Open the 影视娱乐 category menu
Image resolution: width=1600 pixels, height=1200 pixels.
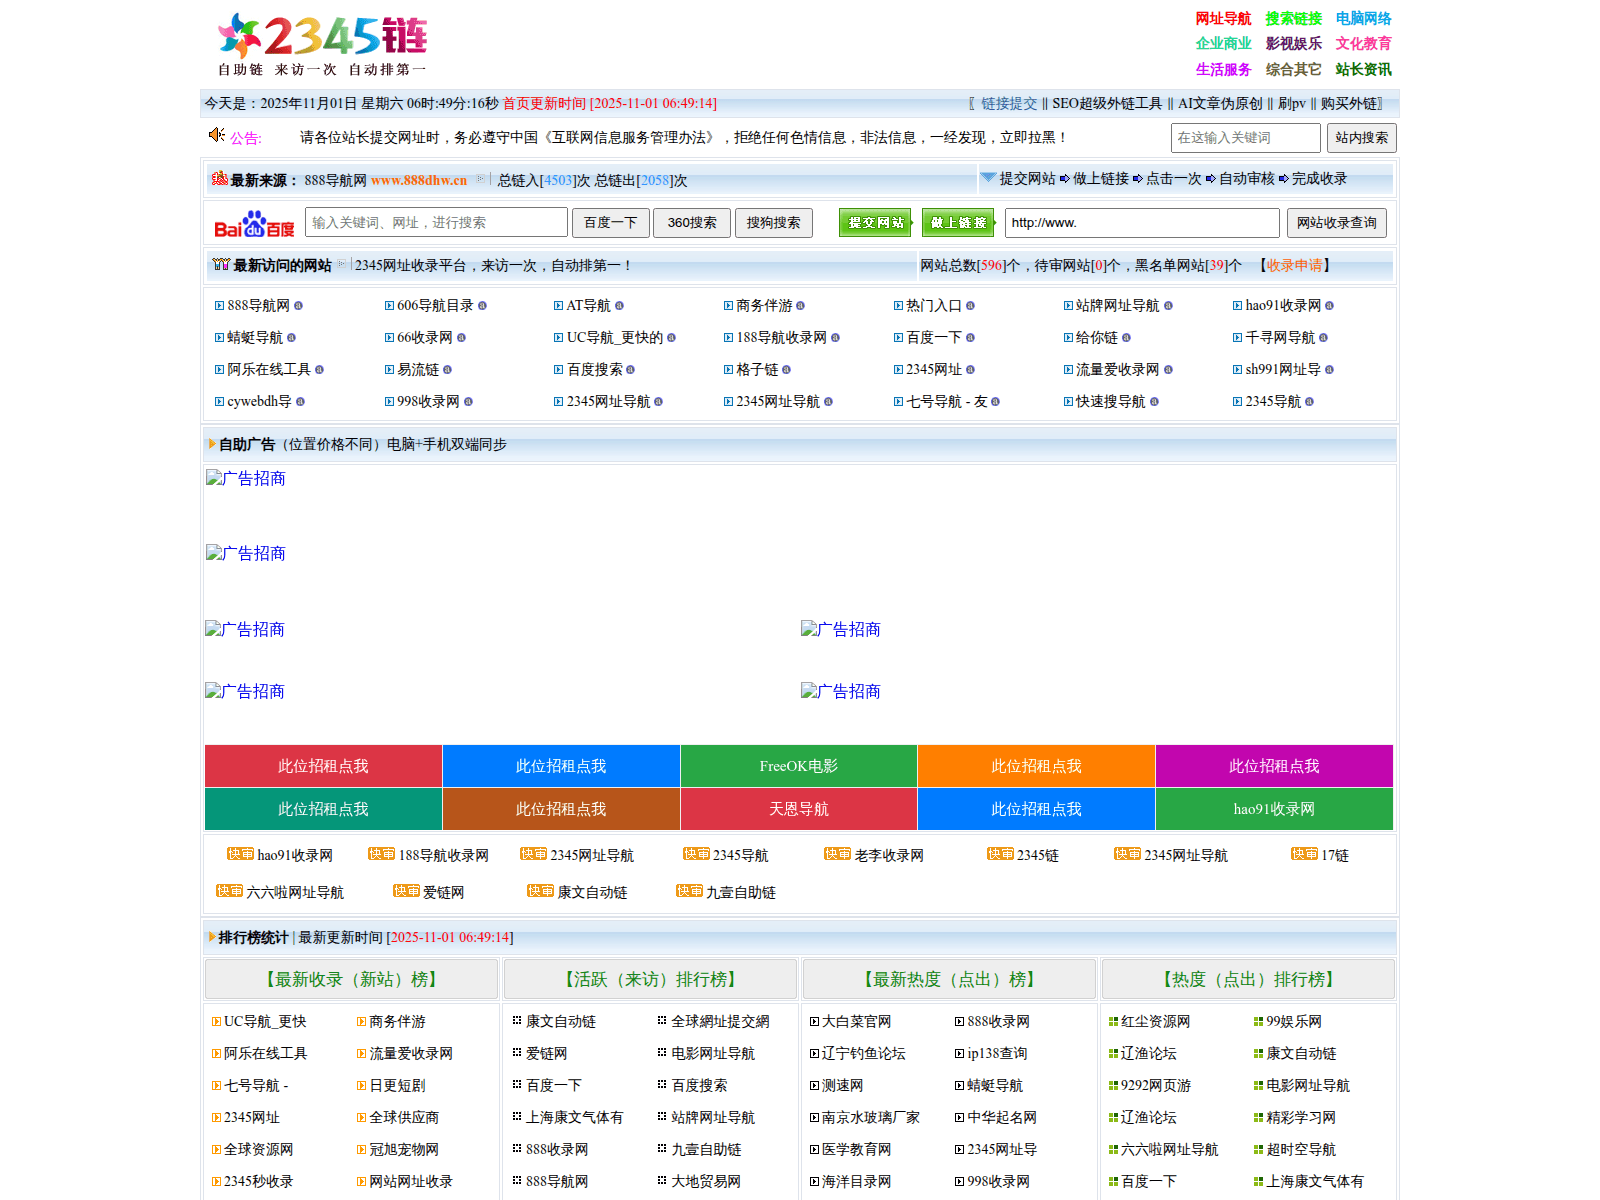[x=1293, y=43]
